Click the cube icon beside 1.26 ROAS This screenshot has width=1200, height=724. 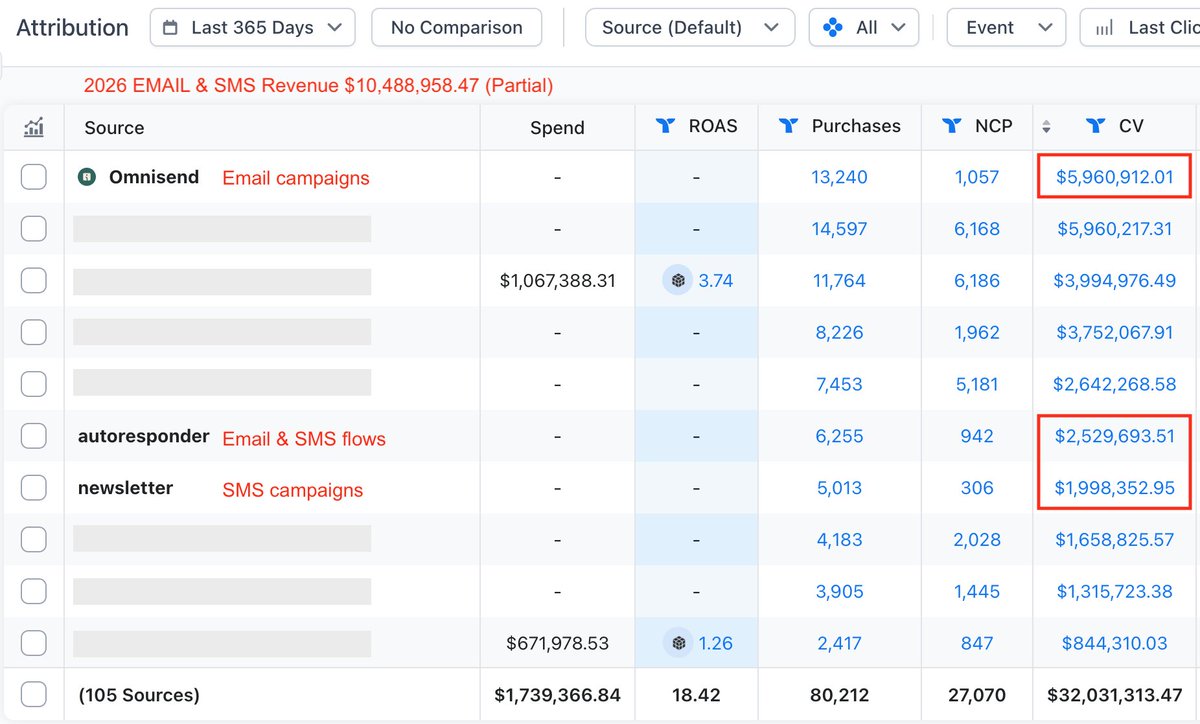click(x=679, y=643)
